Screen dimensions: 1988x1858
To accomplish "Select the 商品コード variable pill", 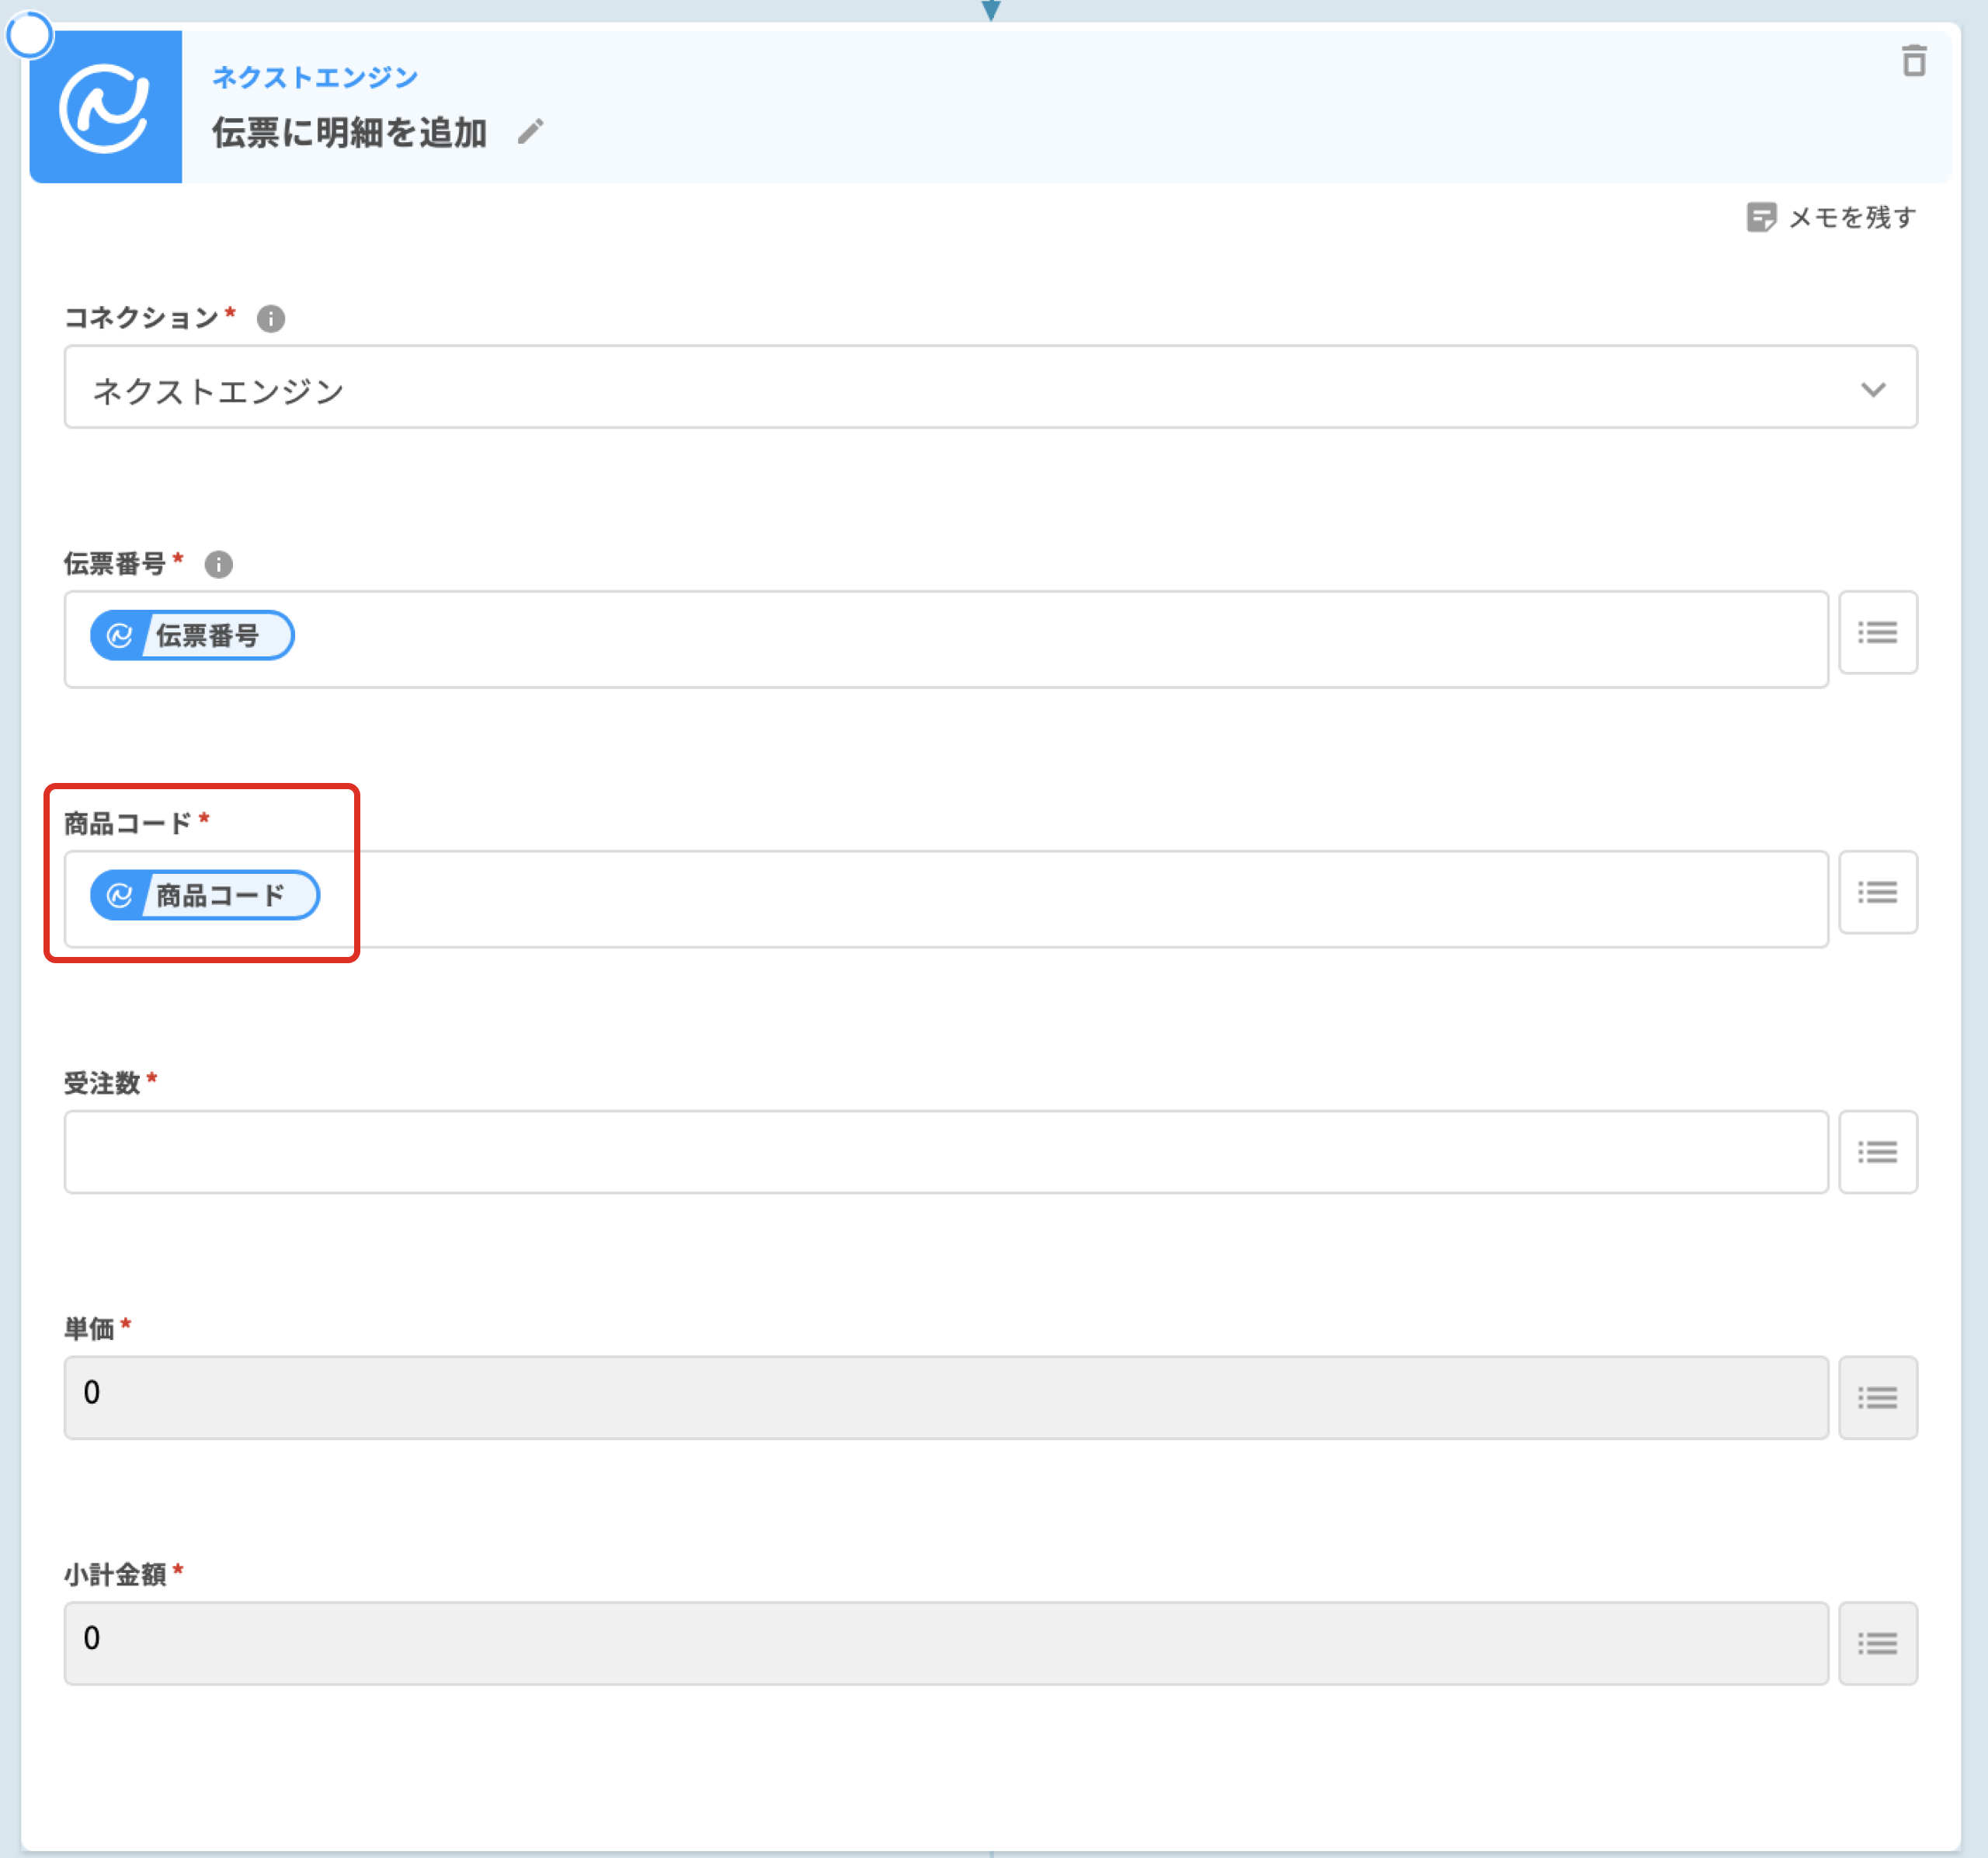I will tap(206, 895).
